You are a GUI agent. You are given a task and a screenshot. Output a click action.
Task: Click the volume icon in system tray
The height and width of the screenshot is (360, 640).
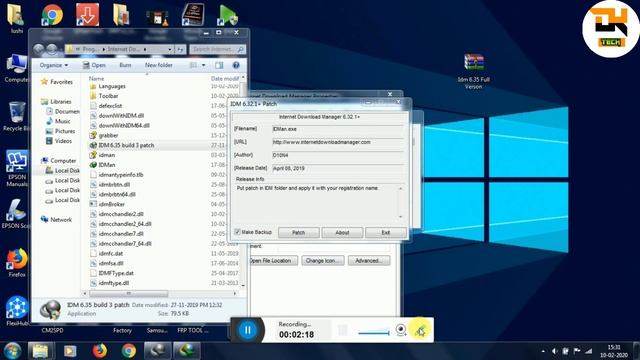click(554, 351)
